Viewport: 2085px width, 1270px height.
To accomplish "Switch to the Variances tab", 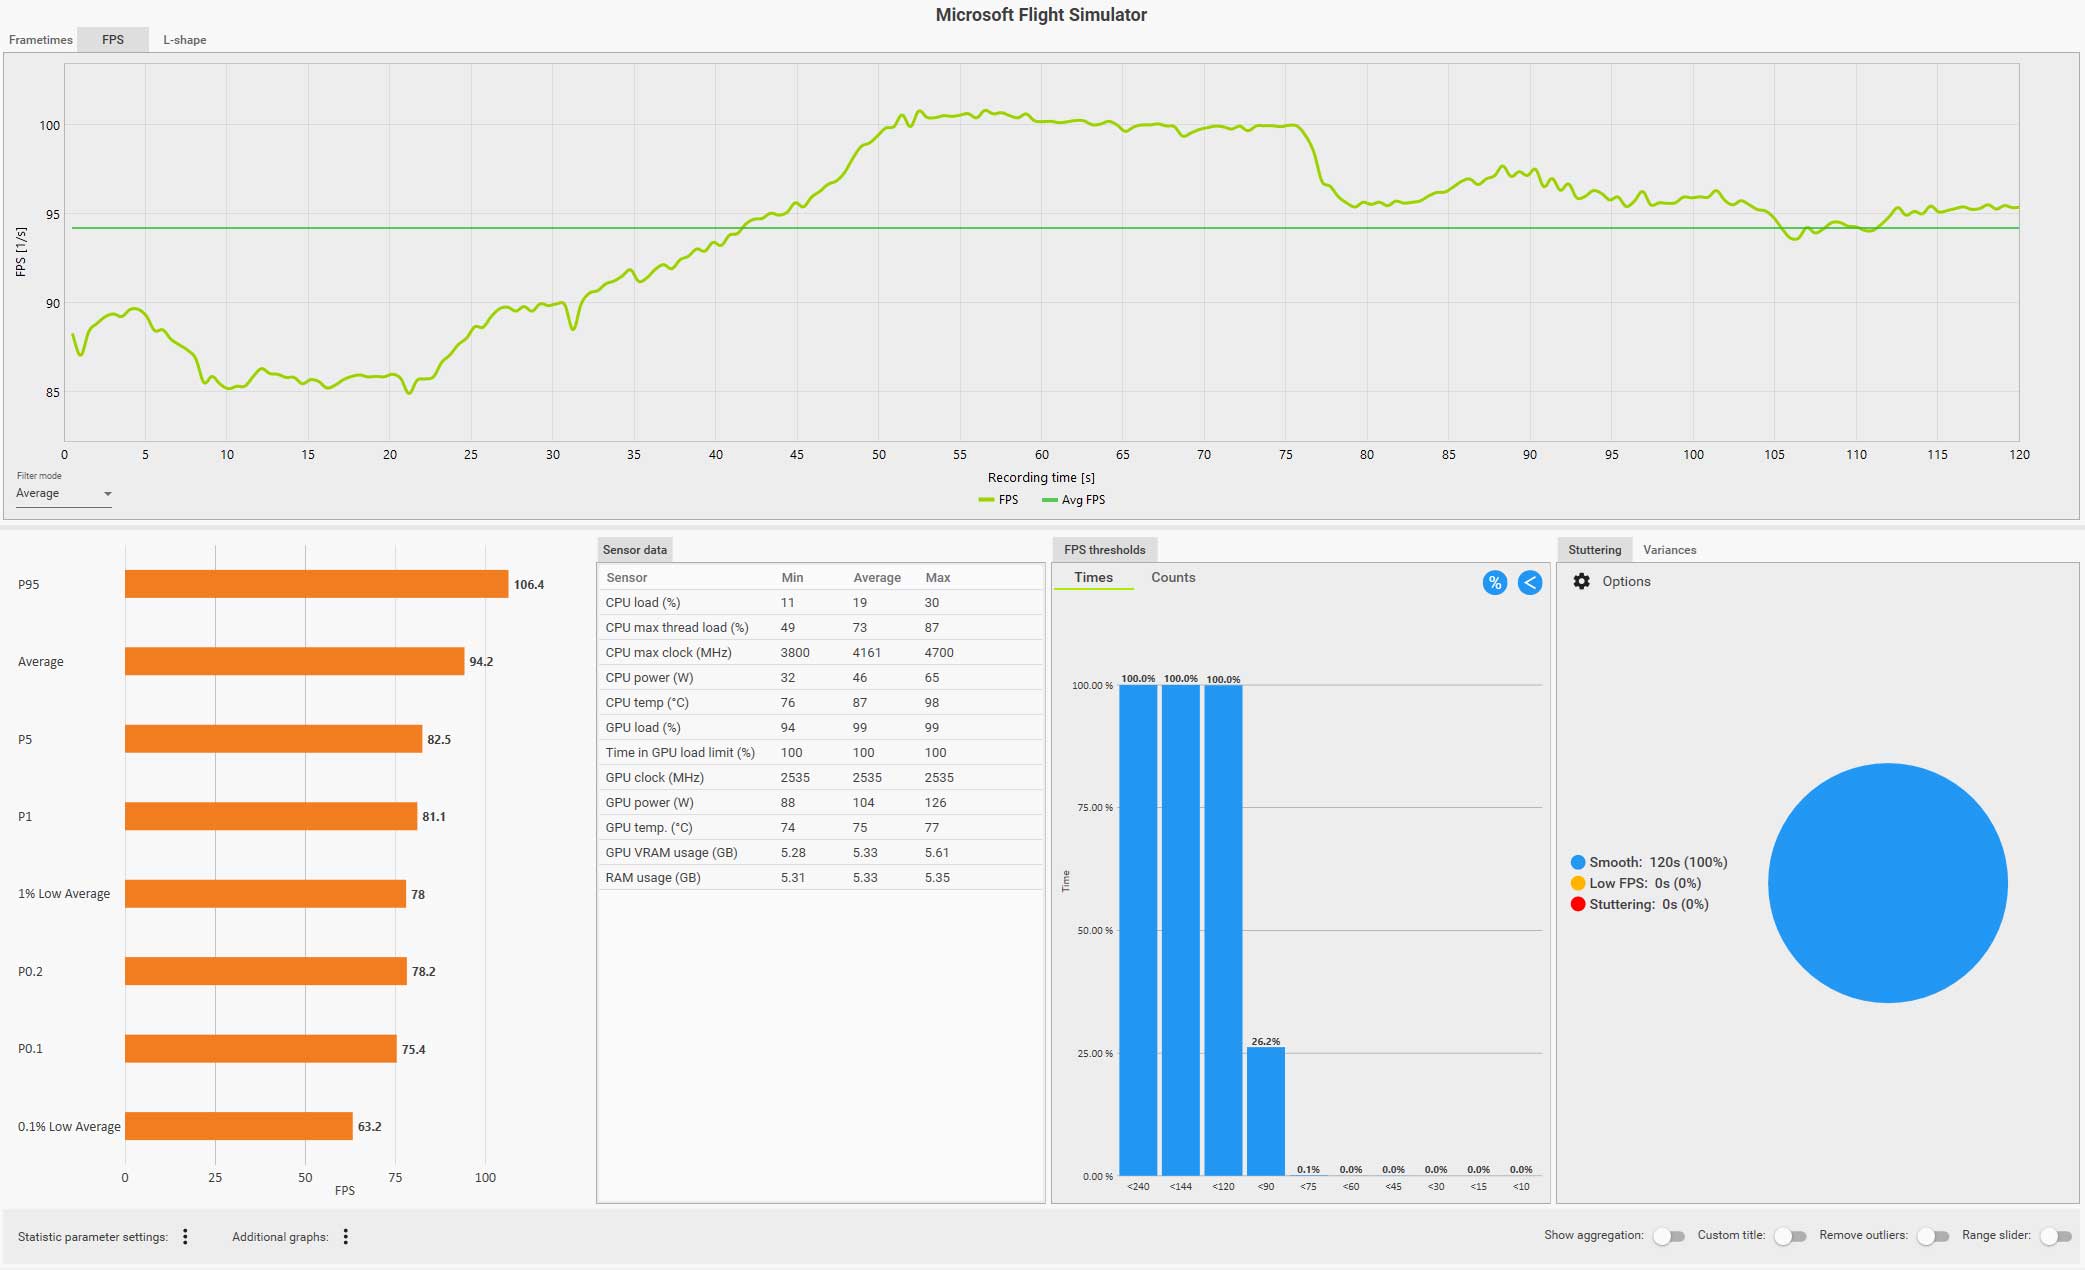I will (x=1669, y=550).
